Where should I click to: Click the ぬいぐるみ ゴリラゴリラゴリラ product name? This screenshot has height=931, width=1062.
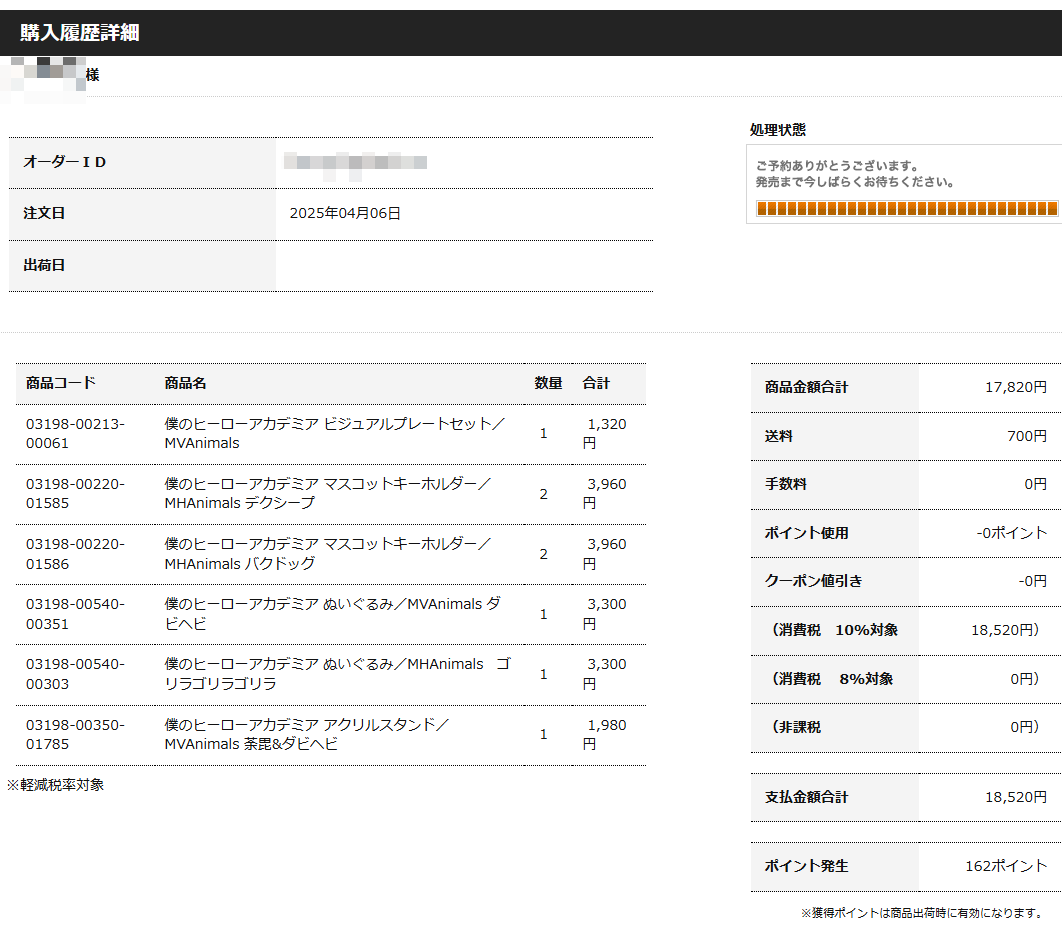[x=337, y=674]
